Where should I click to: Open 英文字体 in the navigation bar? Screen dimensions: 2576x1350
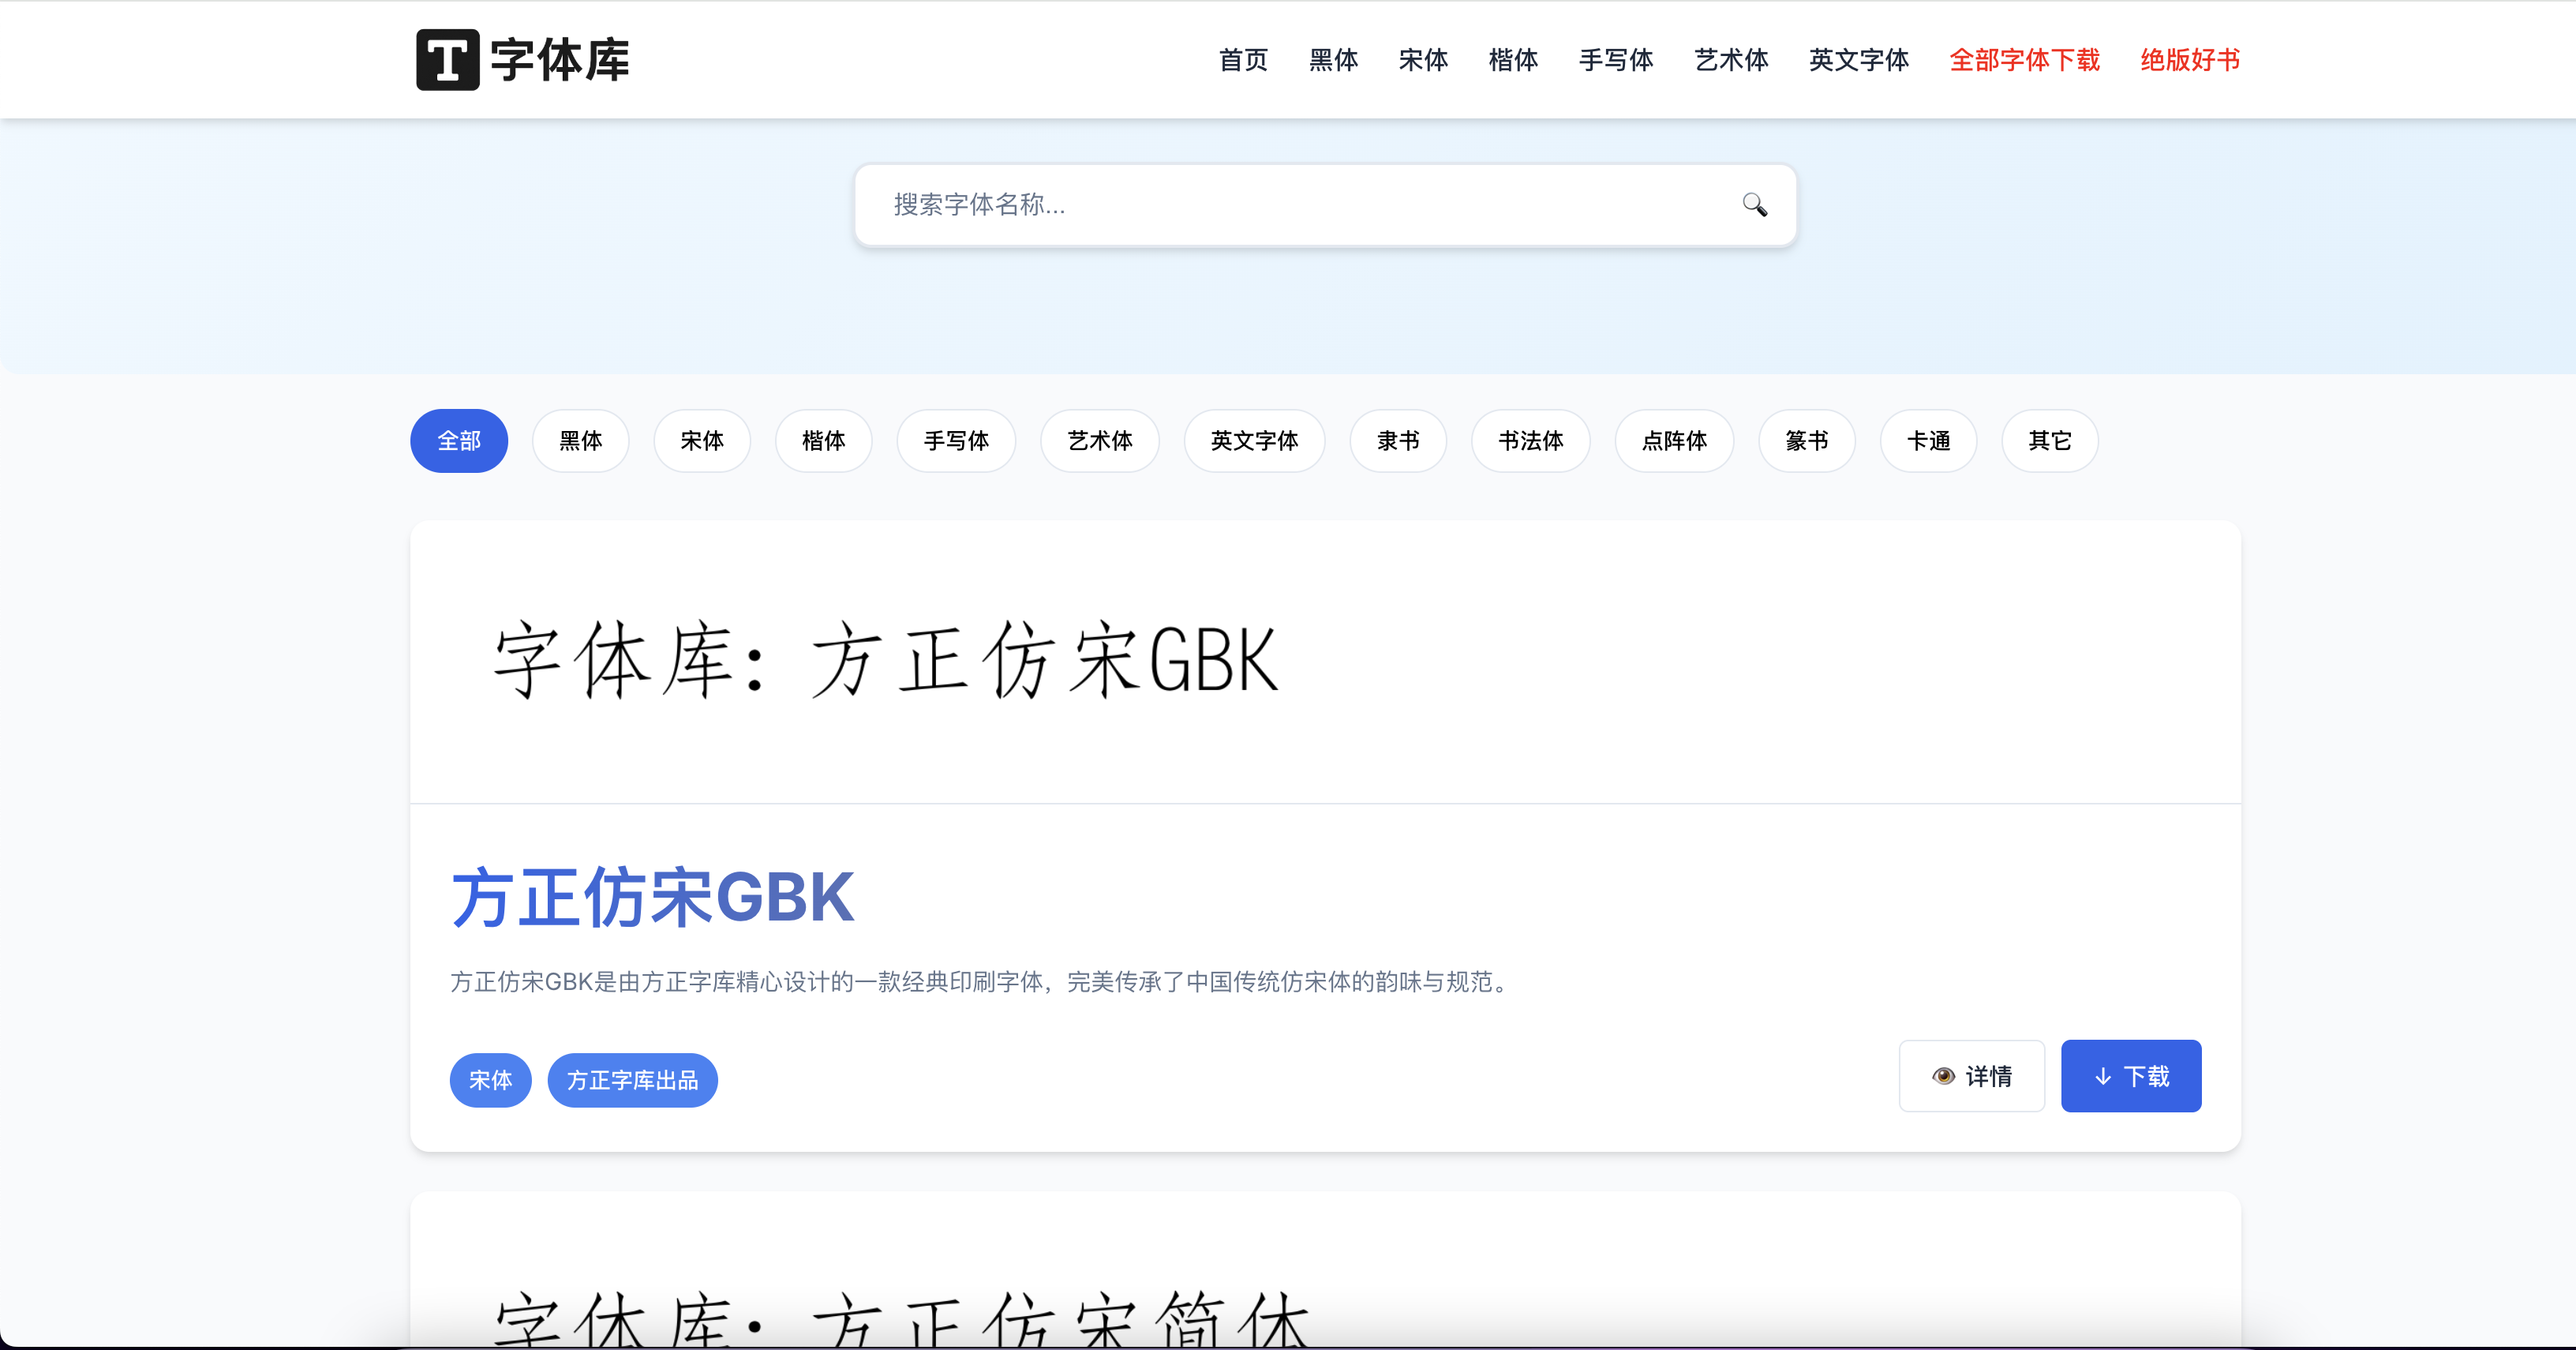tap(1857, 60)
